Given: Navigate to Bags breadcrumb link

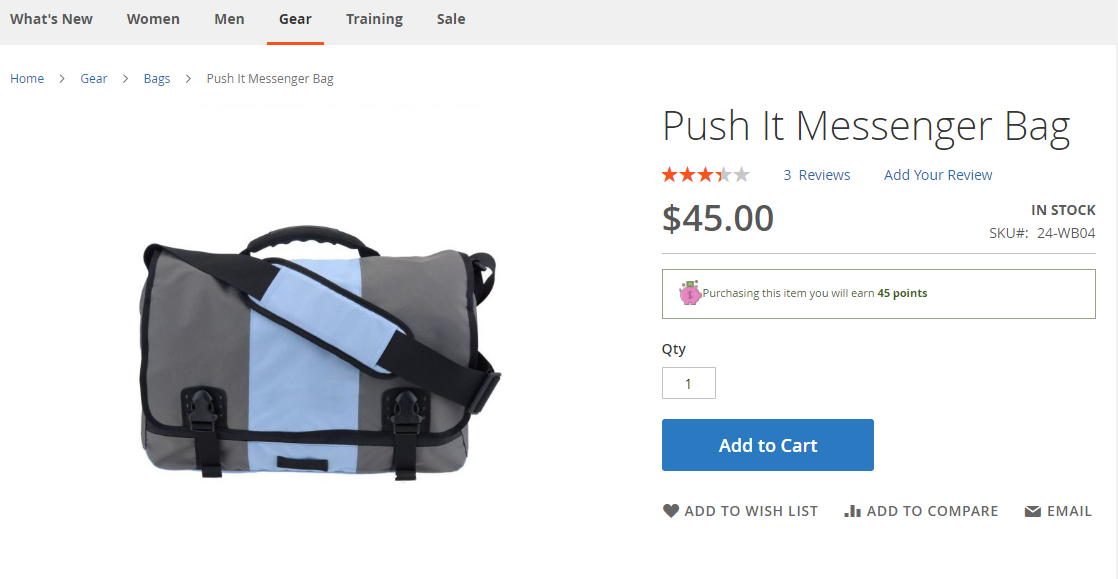Looking at the screenshot, I should (157, 78).
